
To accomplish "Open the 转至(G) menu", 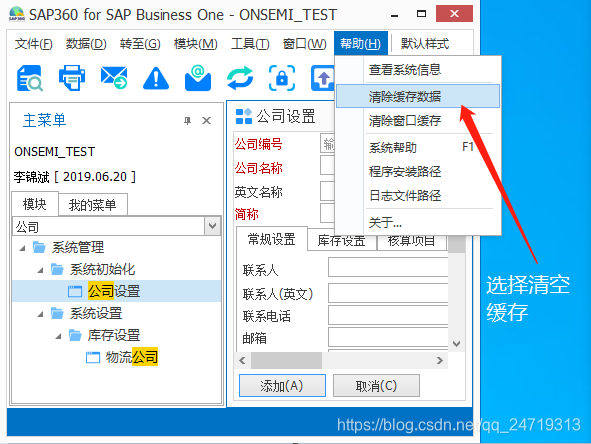I will click(x=140, y=44).
